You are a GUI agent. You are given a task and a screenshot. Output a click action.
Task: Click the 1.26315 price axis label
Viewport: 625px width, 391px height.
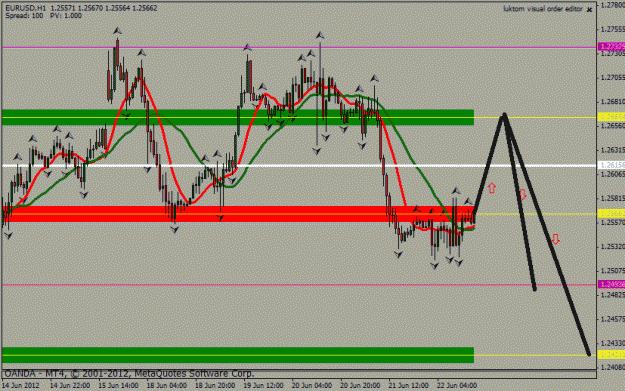coord(613,150)
